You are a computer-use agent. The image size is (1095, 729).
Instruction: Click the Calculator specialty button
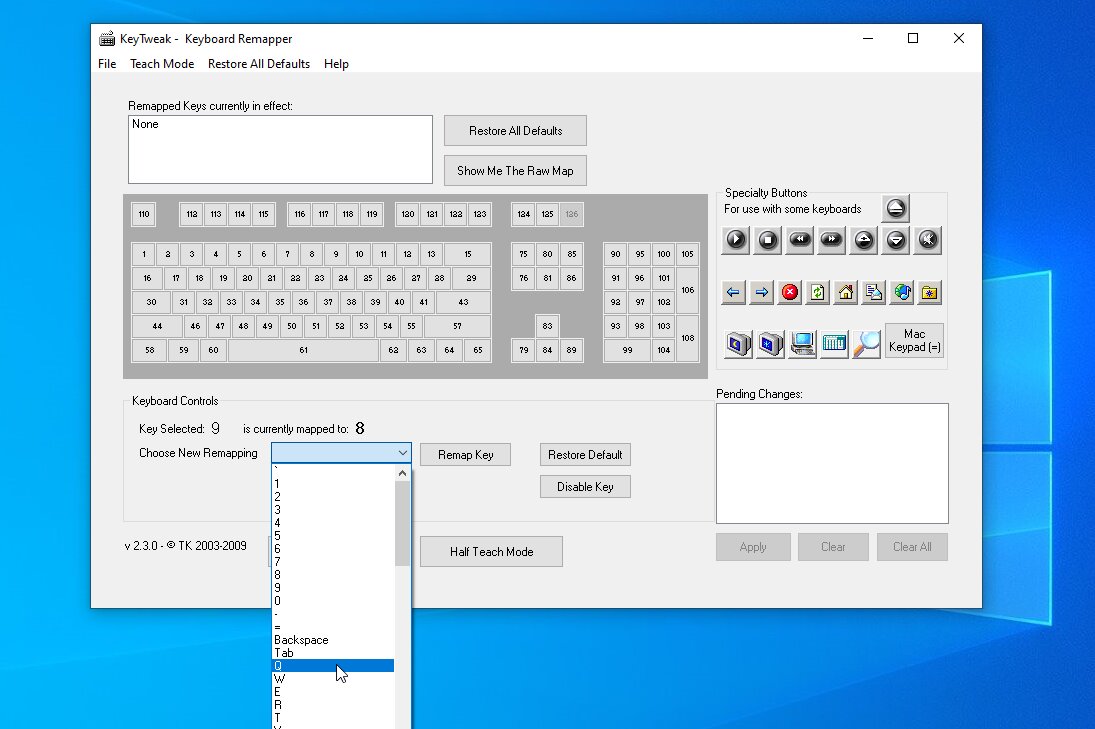(834, 343)
